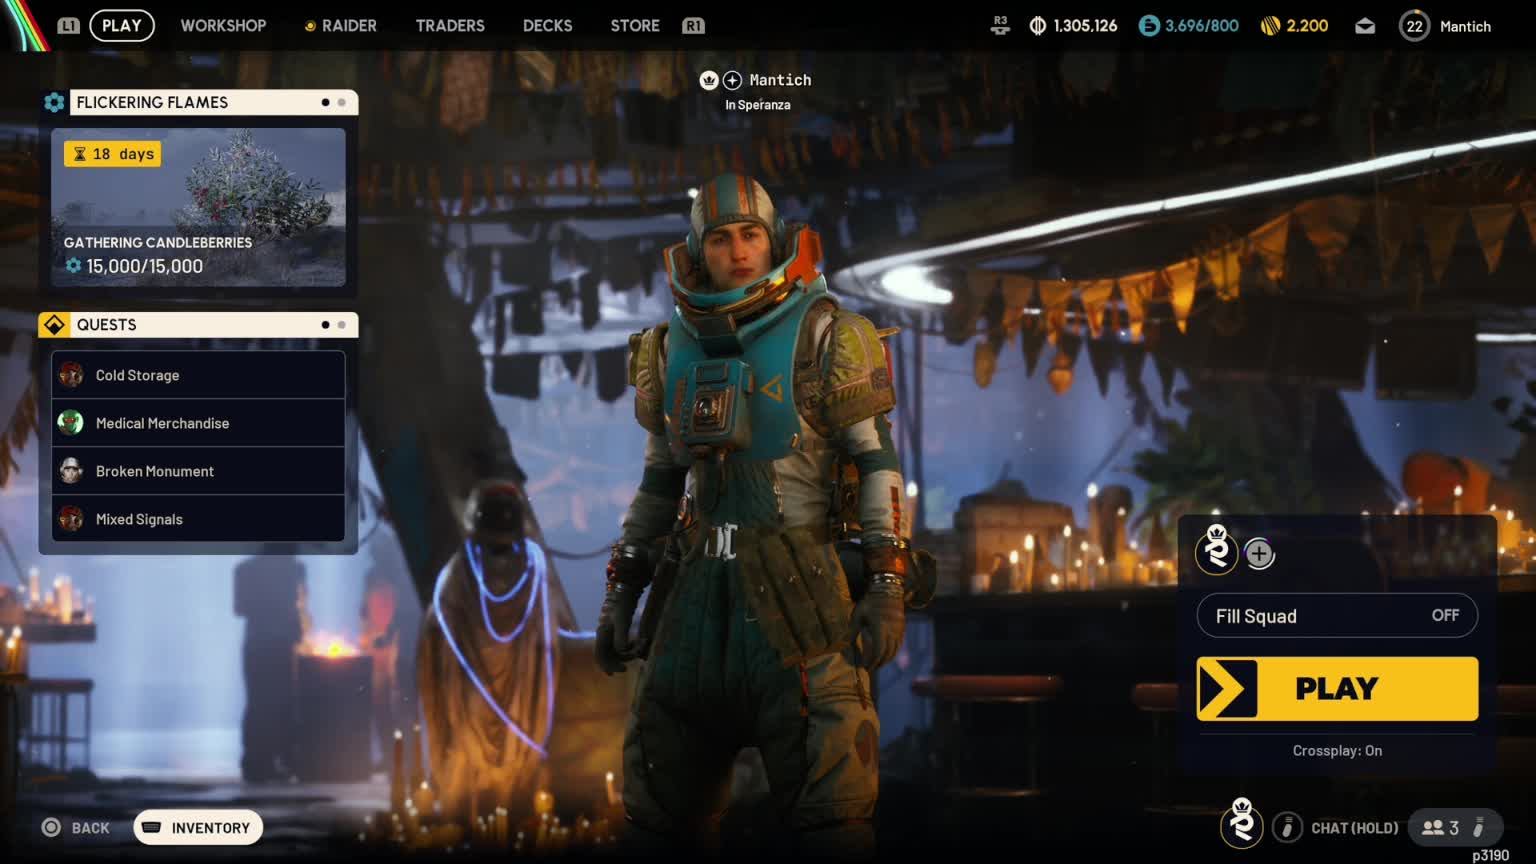Open the Cold Storage quest
The height and width of the screenshot is (864, 1536).
pyautogui.click(x=198, y=375)
